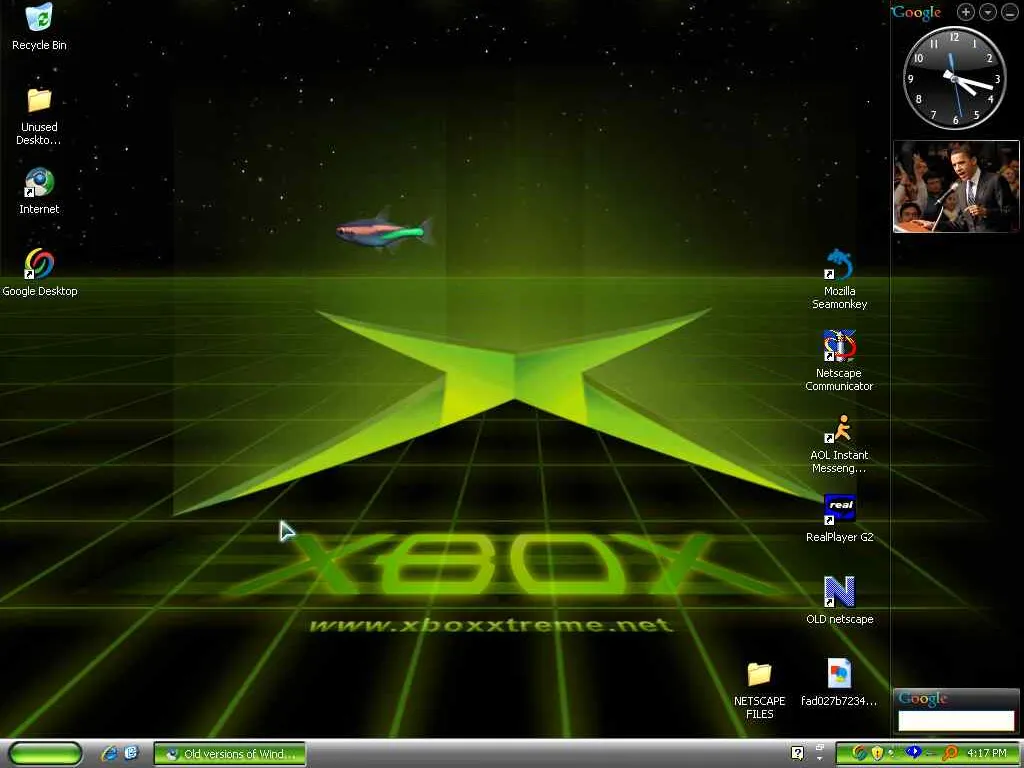Click the 4:17 PM system clock
1024x768 pixels.
click(x=986, y=753)
